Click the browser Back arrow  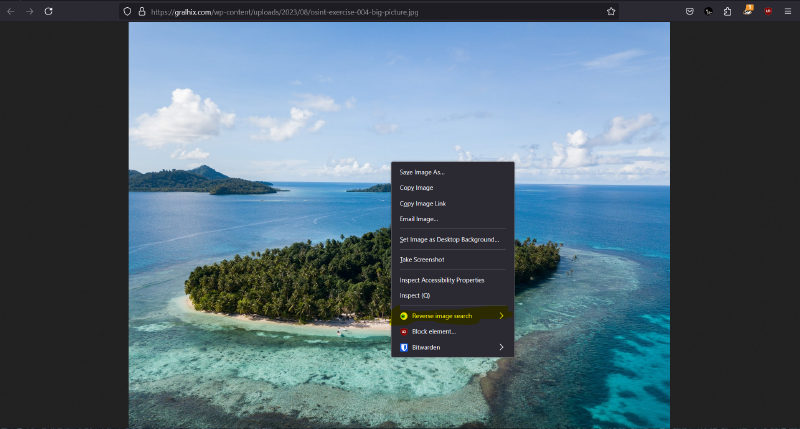pyautogui.click(x=9, y=11)
